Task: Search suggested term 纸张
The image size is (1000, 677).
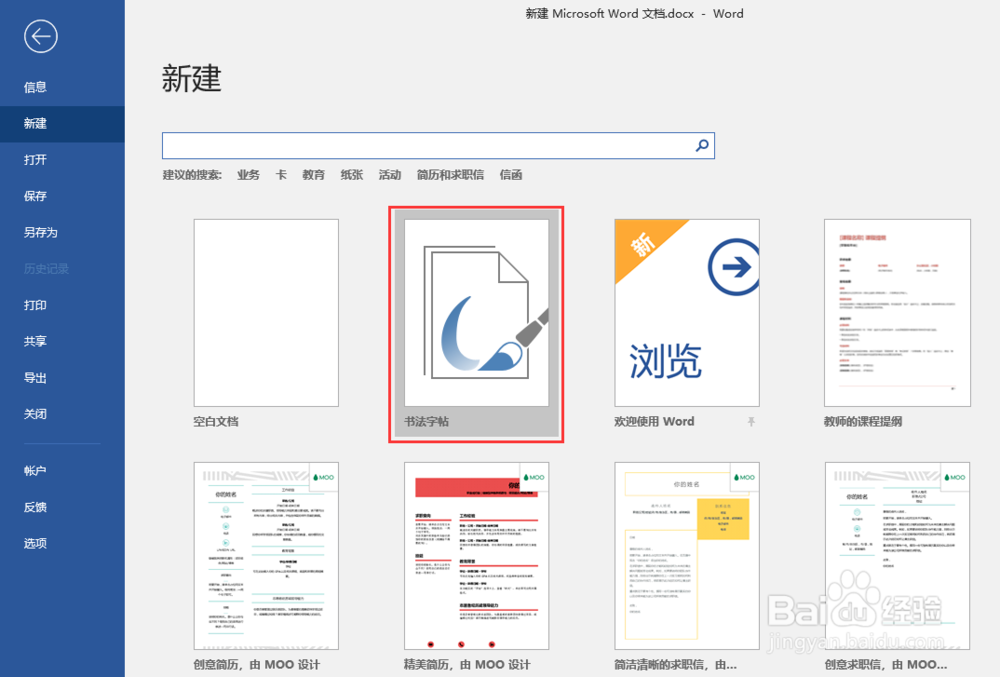Action: pos(351,175)
